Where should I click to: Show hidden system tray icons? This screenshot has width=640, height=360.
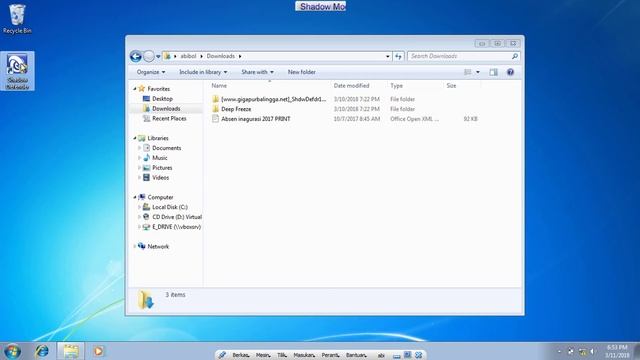click(x=559, y=351)
